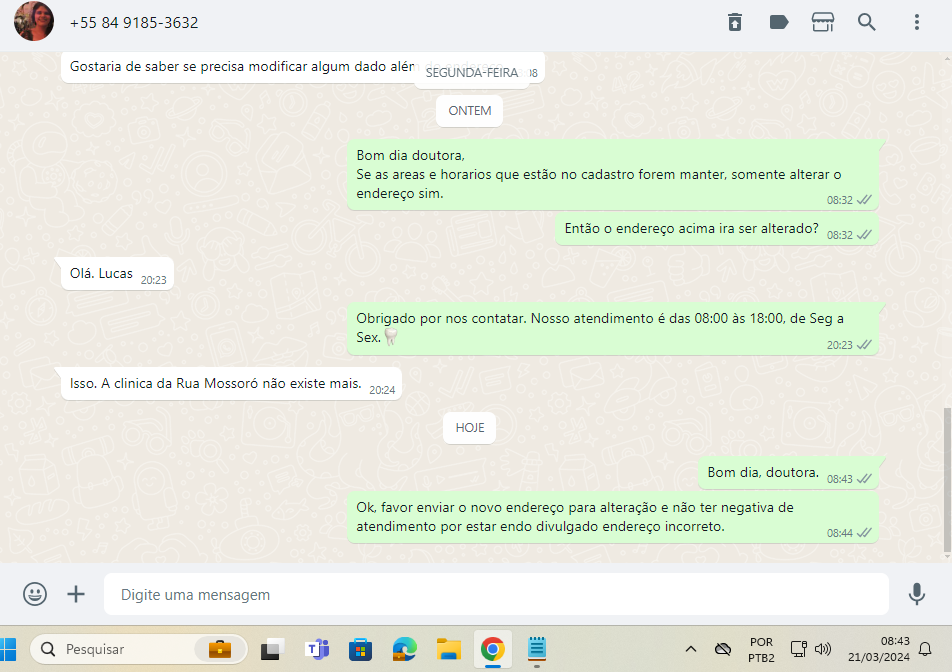
Task: Focus the 'Digite uma mensagem' field
Action: [x=496, y=594]
